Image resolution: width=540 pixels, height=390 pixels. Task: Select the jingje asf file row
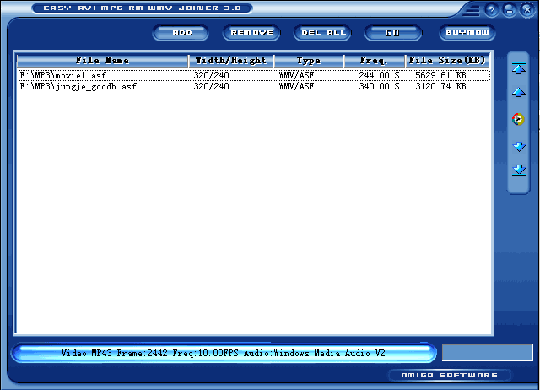254,86
